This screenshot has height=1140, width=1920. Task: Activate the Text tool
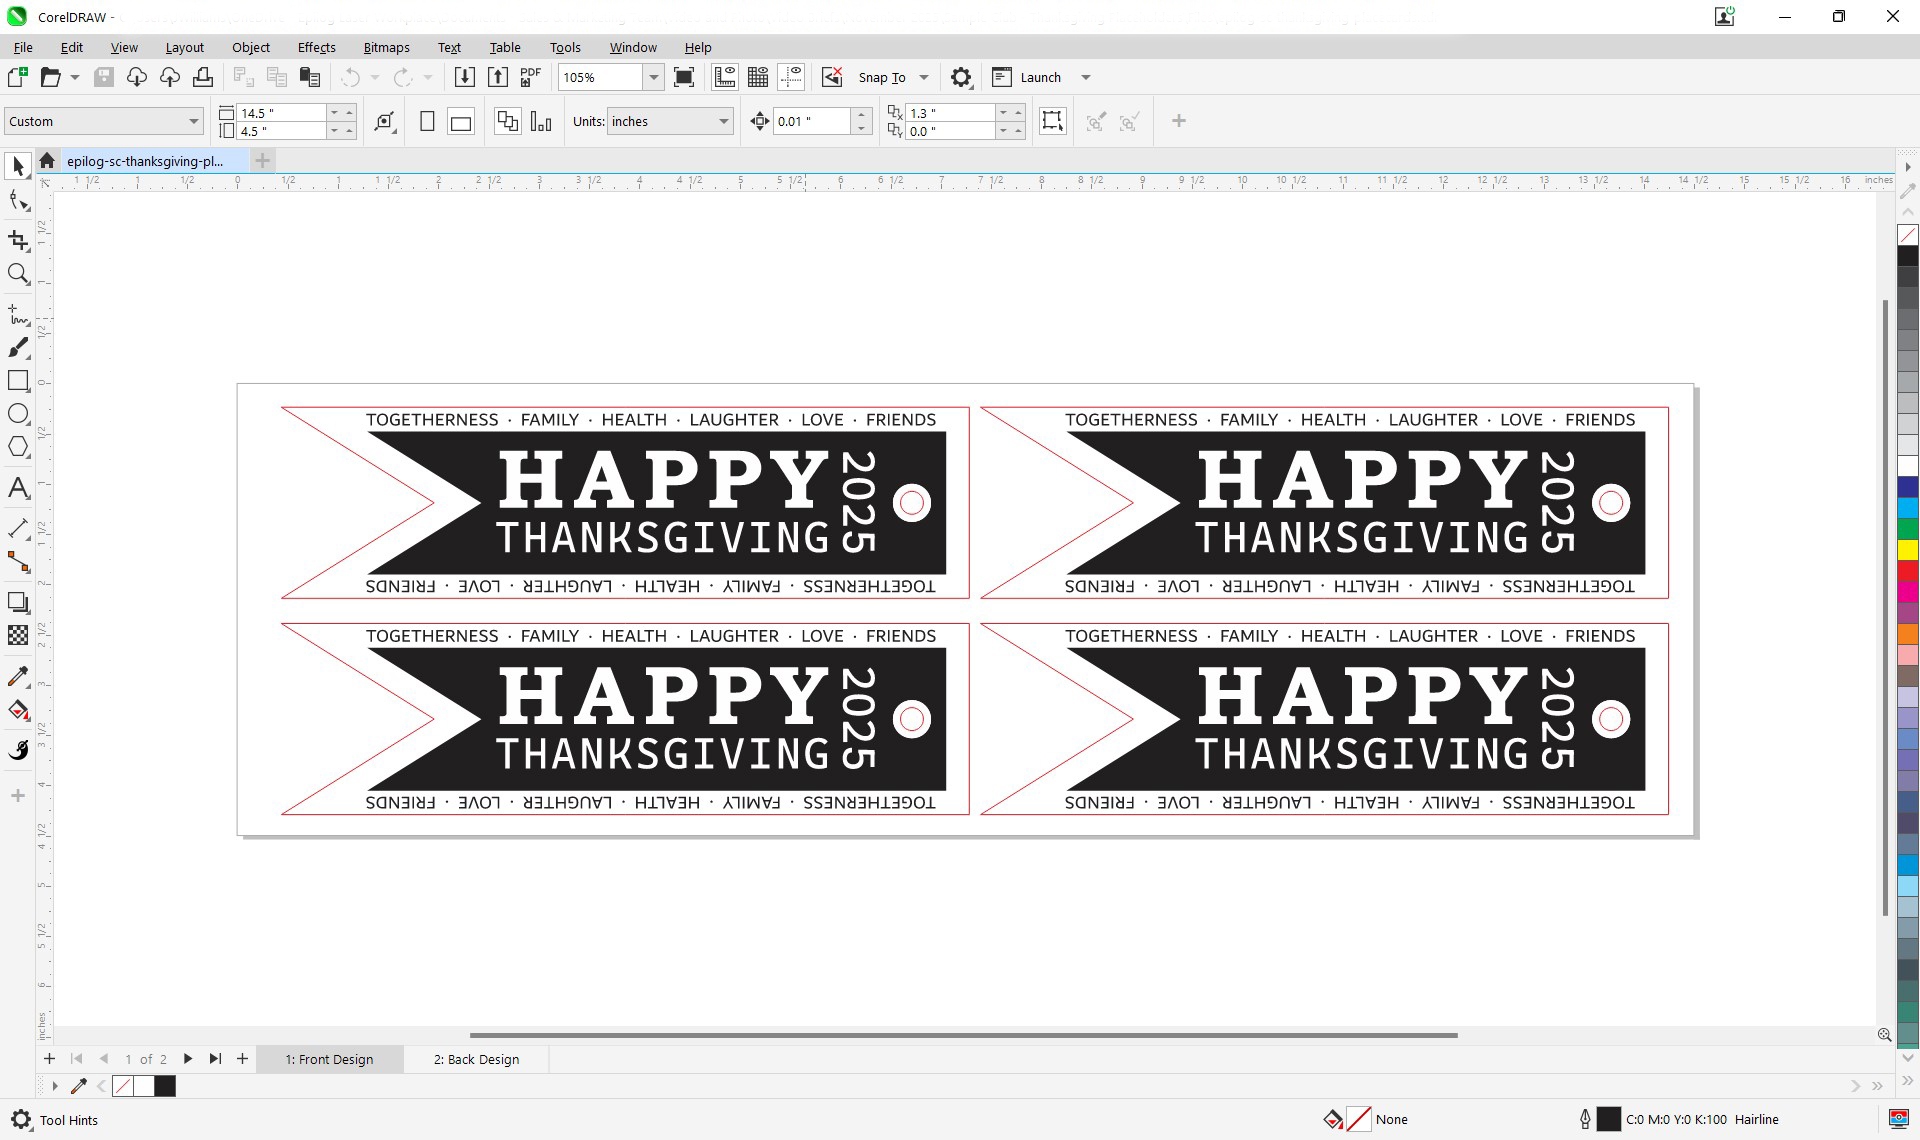pyautogui.click(x=18, y=488)
